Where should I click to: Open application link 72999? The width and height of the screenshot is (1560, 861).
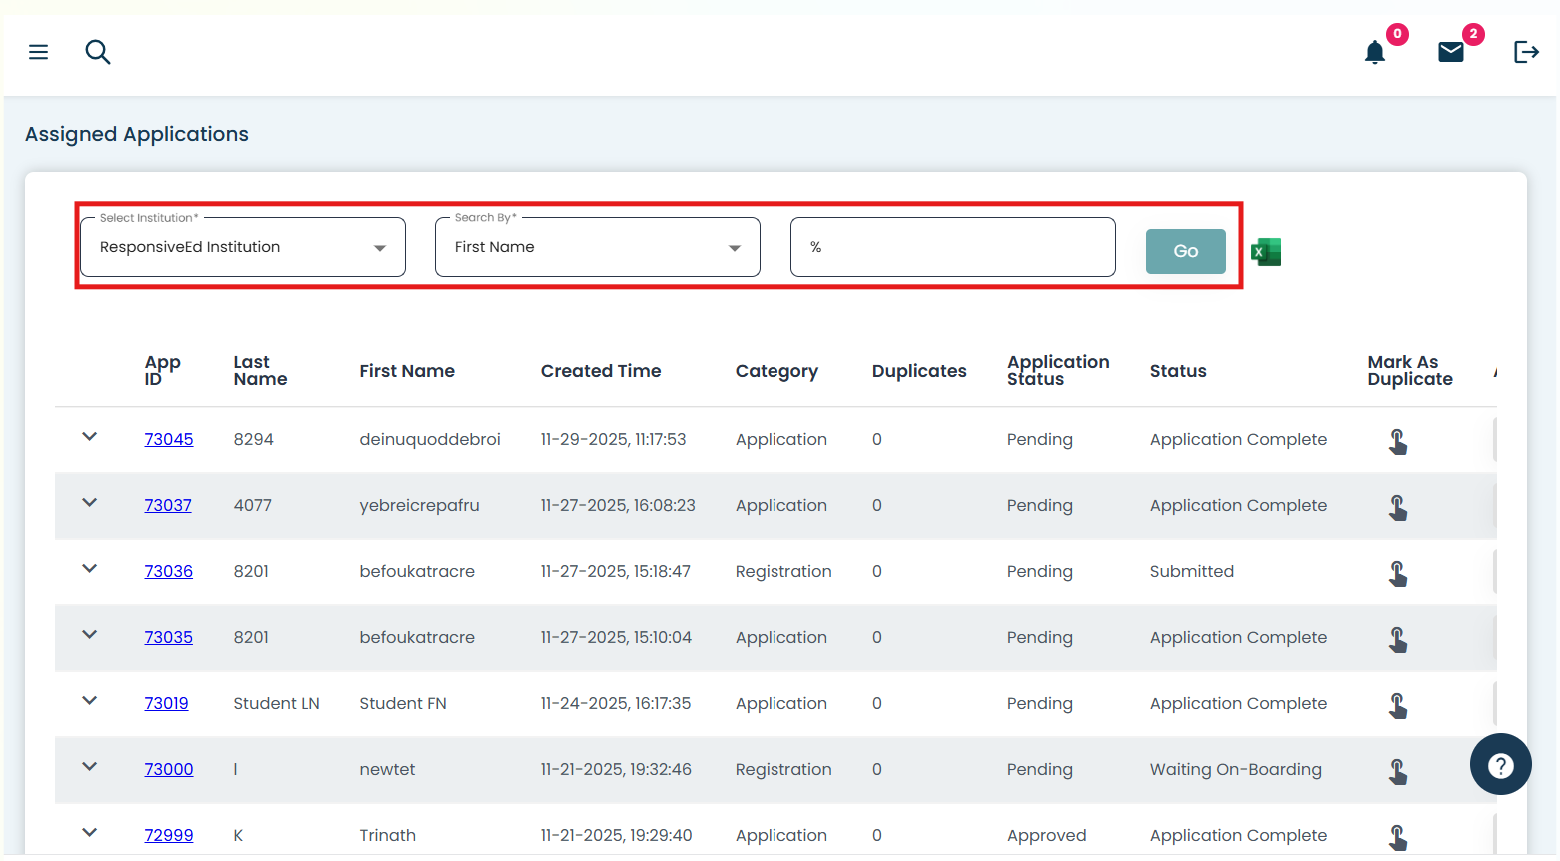coord(169,835)
